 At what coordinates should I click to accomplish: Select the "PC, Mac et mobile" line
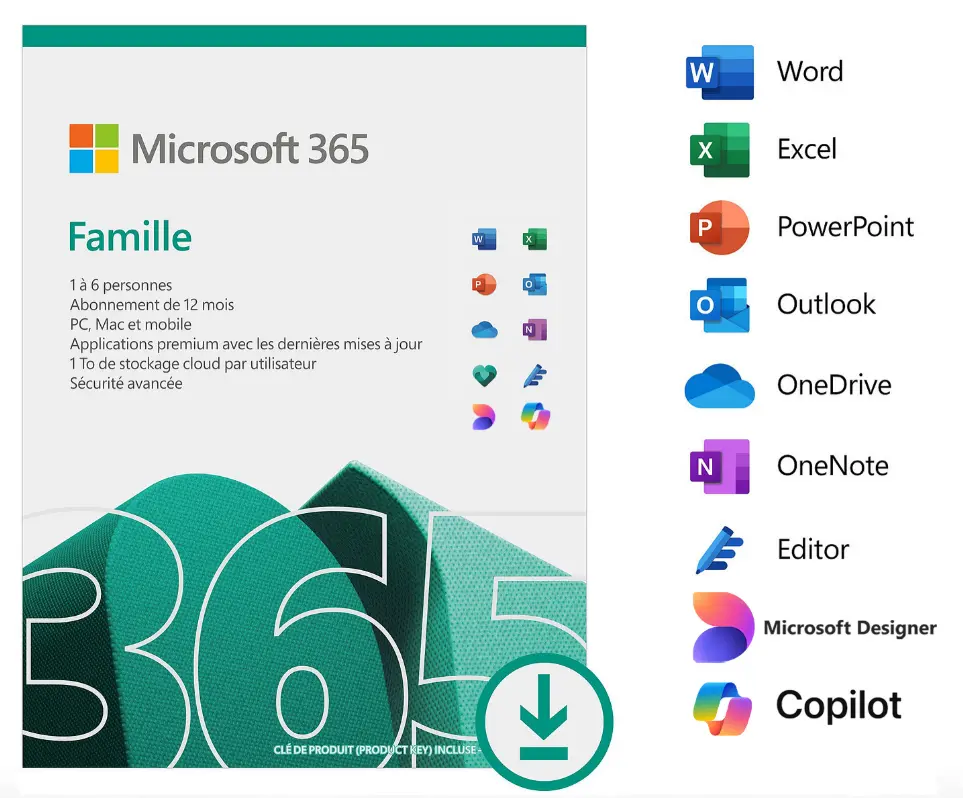click(131, 324)
